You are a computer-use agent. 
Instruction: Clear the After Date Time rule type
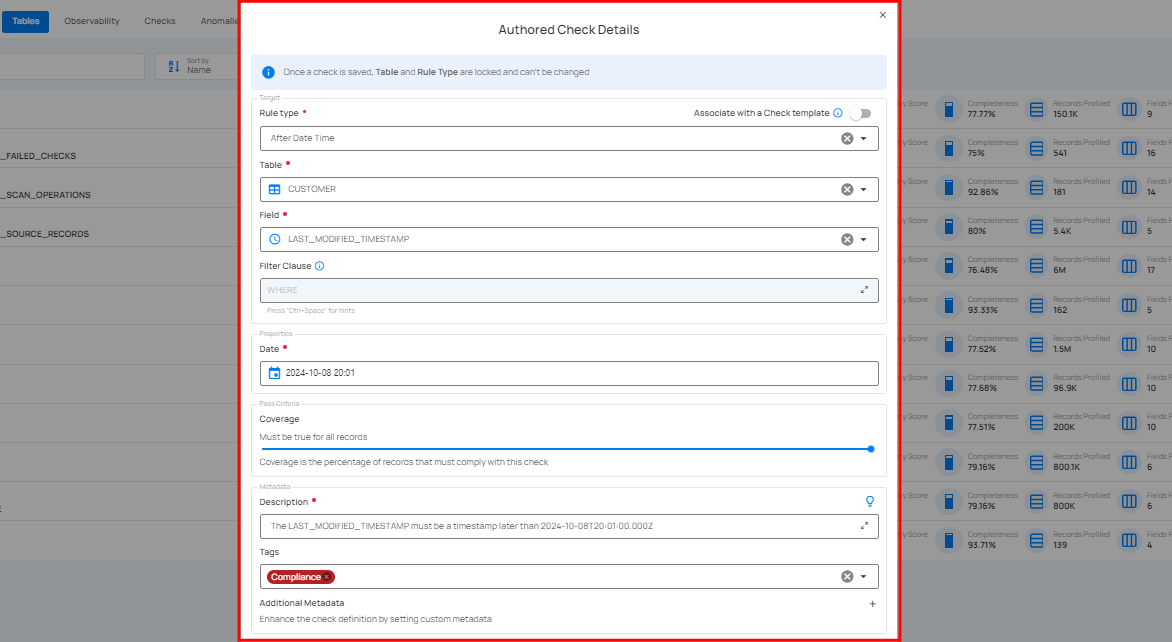847,138
